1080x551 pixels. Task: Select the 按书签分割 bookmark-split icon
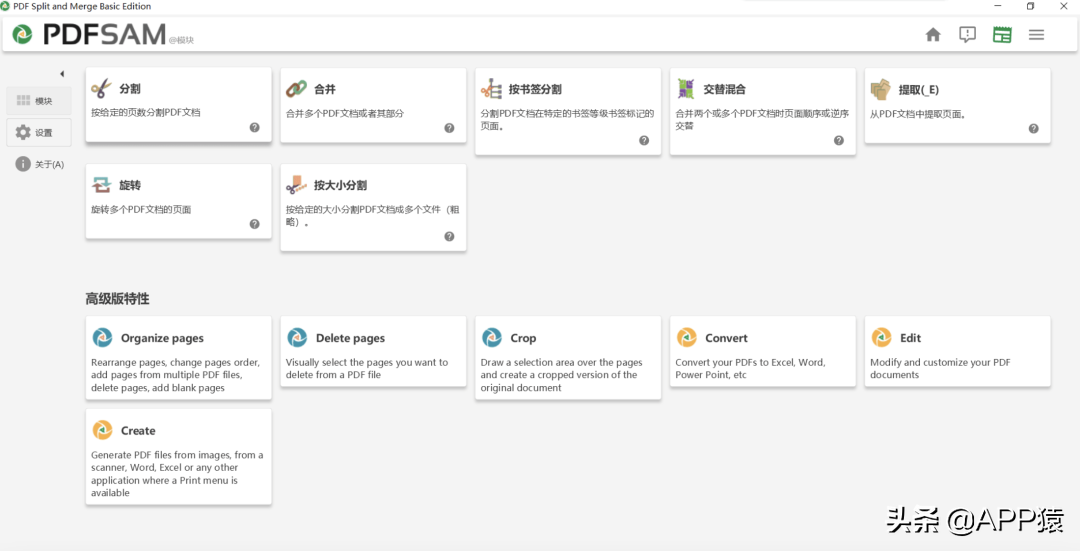[491, 89]
